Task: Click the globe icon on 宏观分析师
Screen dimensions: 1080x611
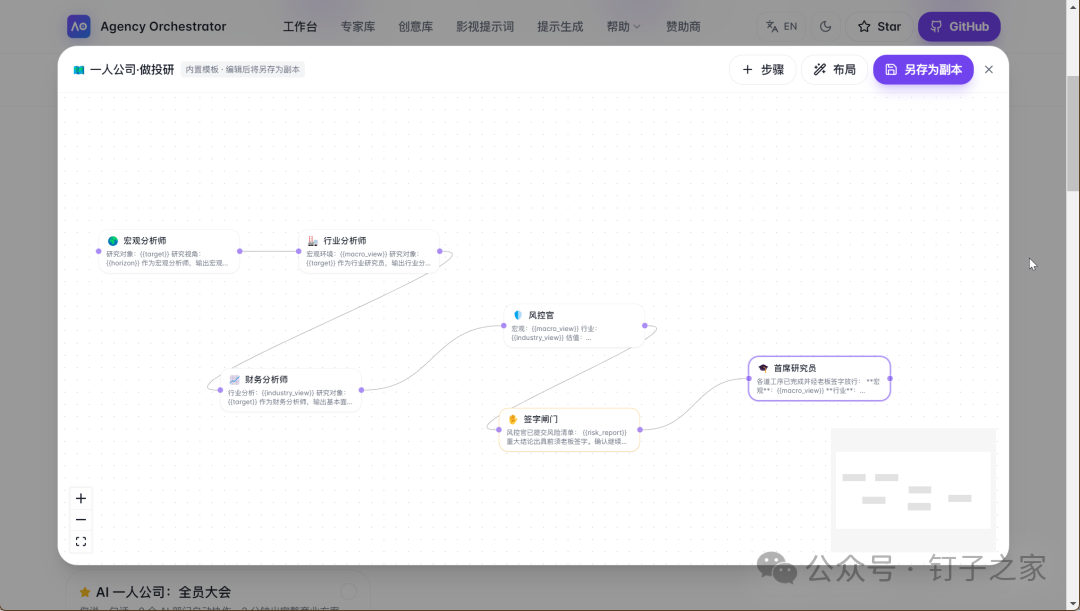Action: click(113, 241)
